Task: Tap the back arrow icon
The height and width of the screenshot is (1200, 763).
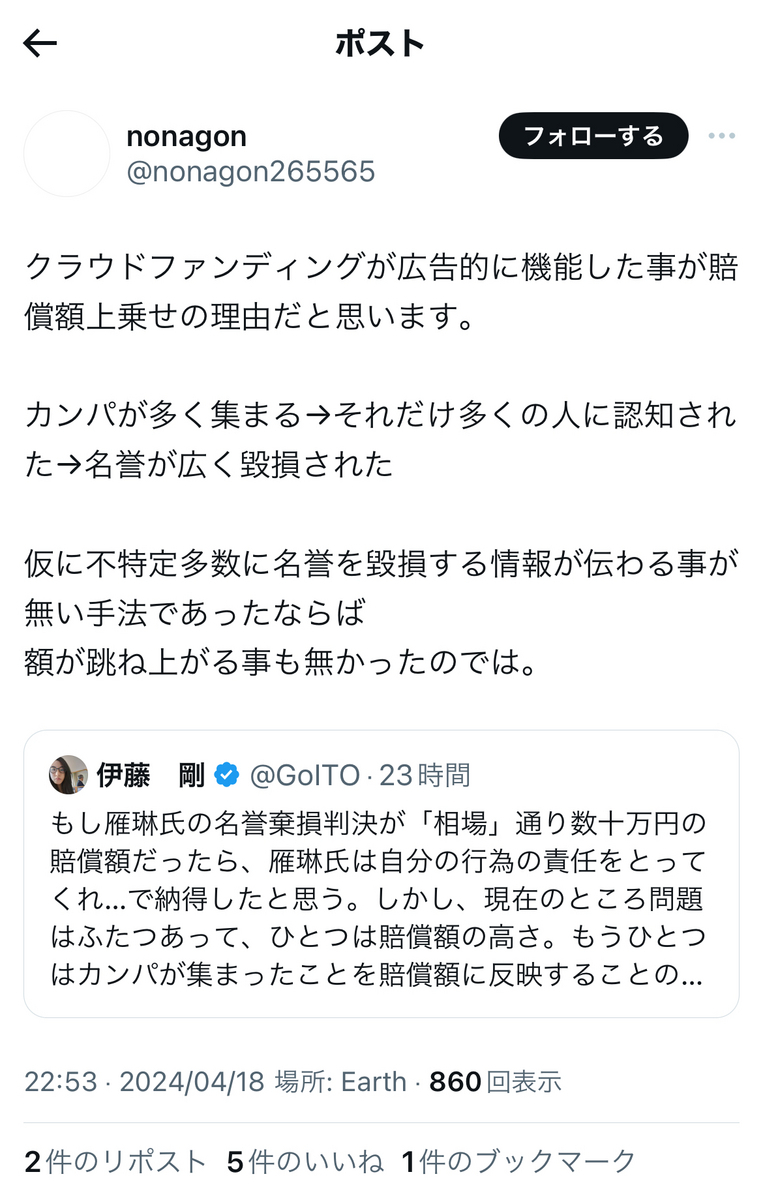Action: tap(40, 43)
